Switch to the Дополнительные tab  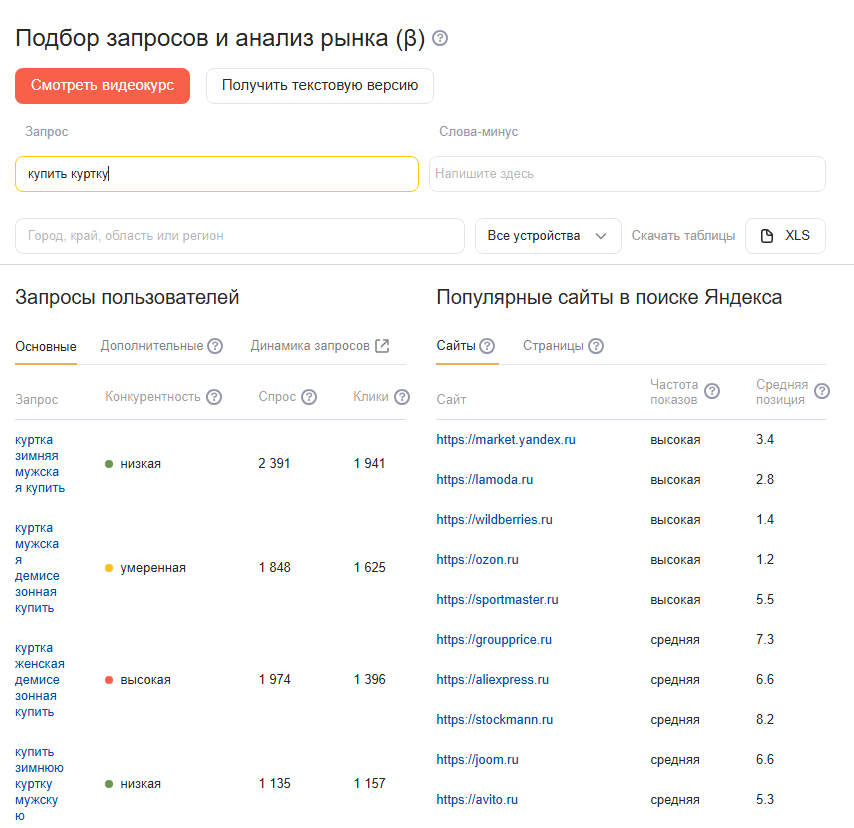click(x=152, y=346)
